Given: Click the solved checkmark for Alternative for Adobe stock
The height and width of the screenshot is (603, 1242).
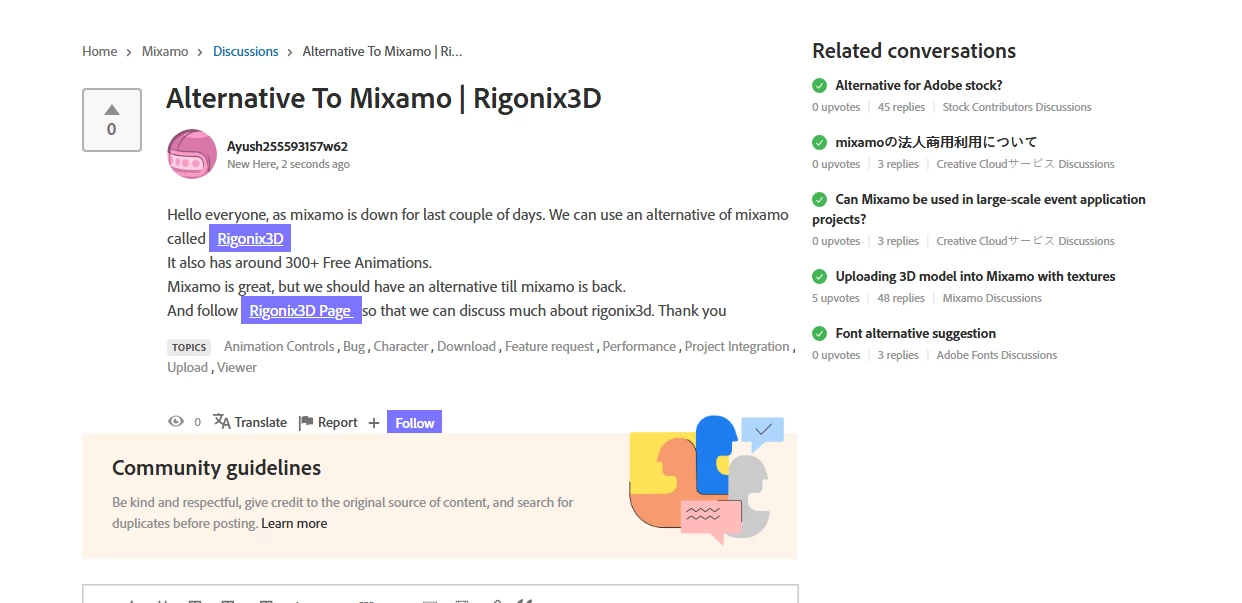Looking at the screenshot, I should tap(820, 86).
